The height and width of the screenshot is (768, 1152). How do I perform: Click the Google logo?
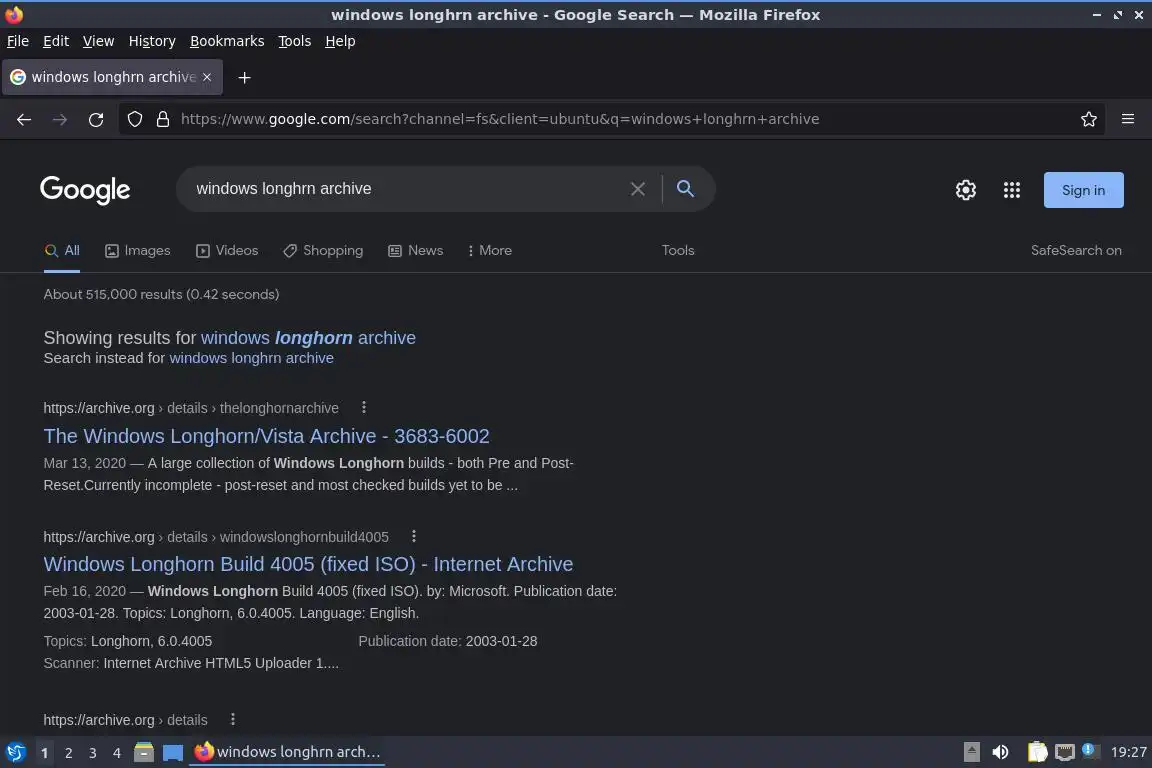point(85,190)
